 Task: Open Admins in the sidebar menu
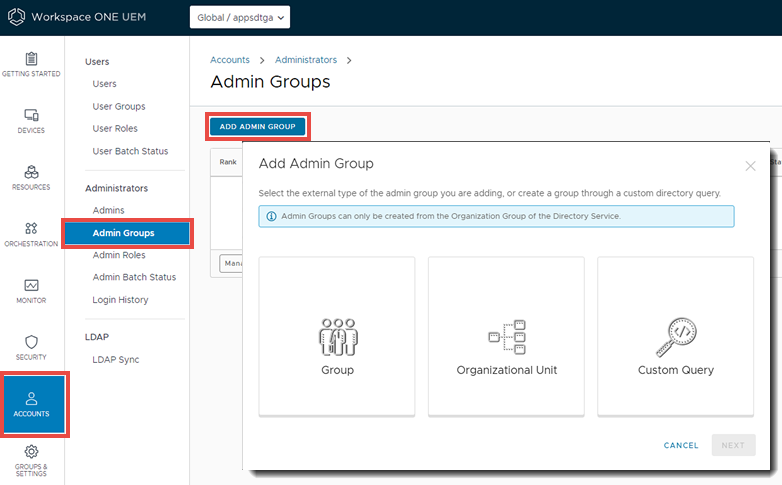[108, 210]
